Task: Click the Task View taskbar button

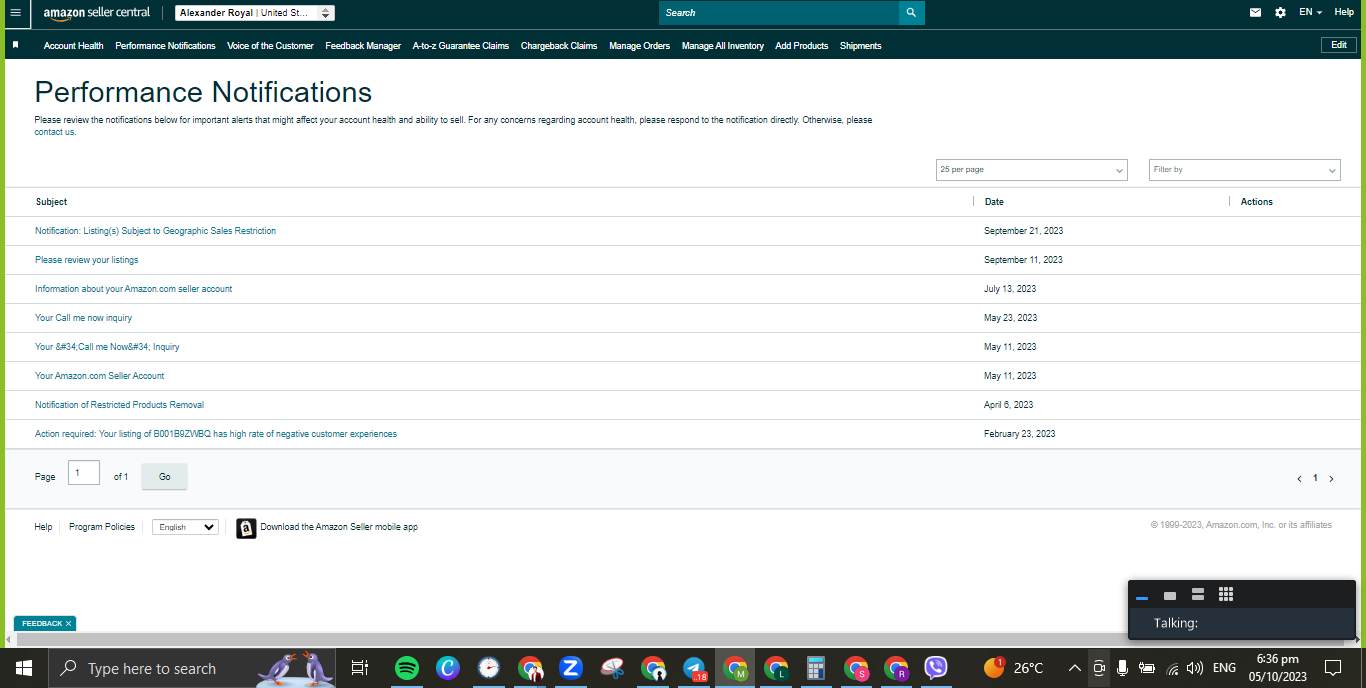Action: pyautogui.click(x=360, y=668)
